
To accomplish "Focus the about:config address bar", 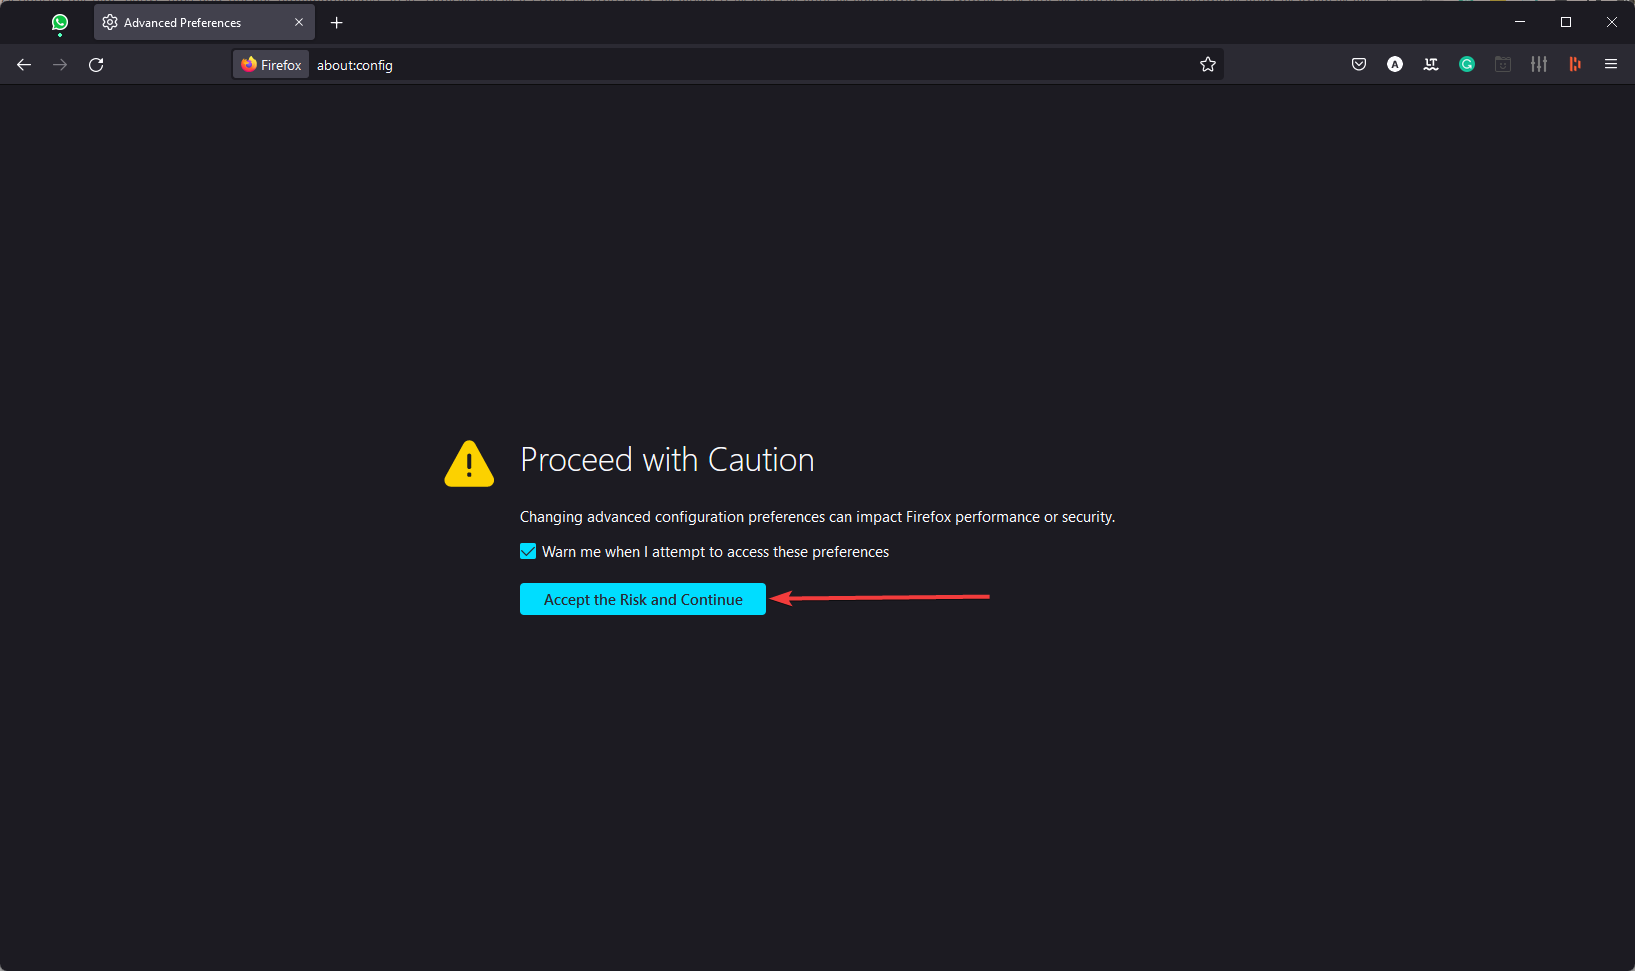I will tap(750, 64).
